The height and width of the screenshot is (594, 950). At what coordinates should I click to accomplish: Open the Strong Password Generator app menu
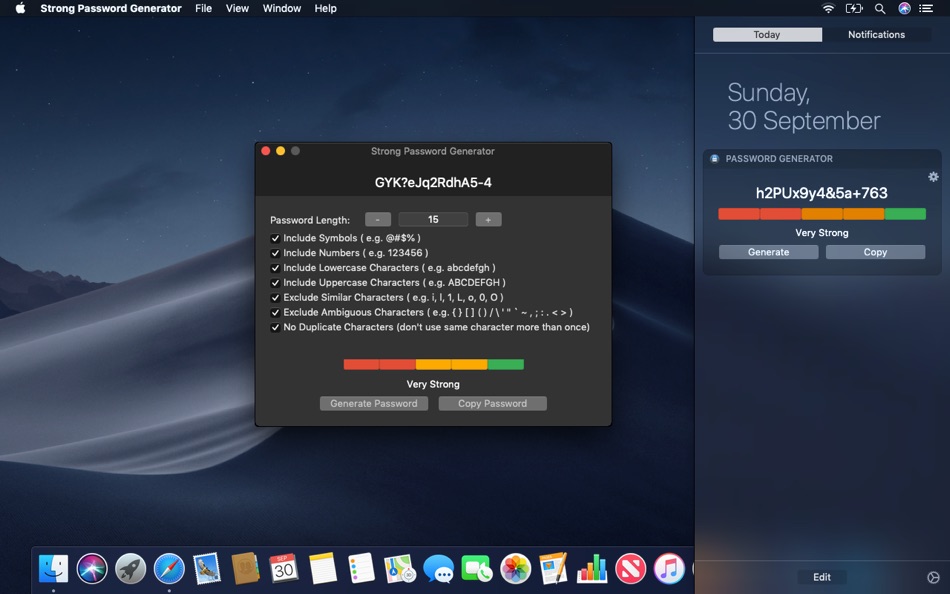(111, 8)
